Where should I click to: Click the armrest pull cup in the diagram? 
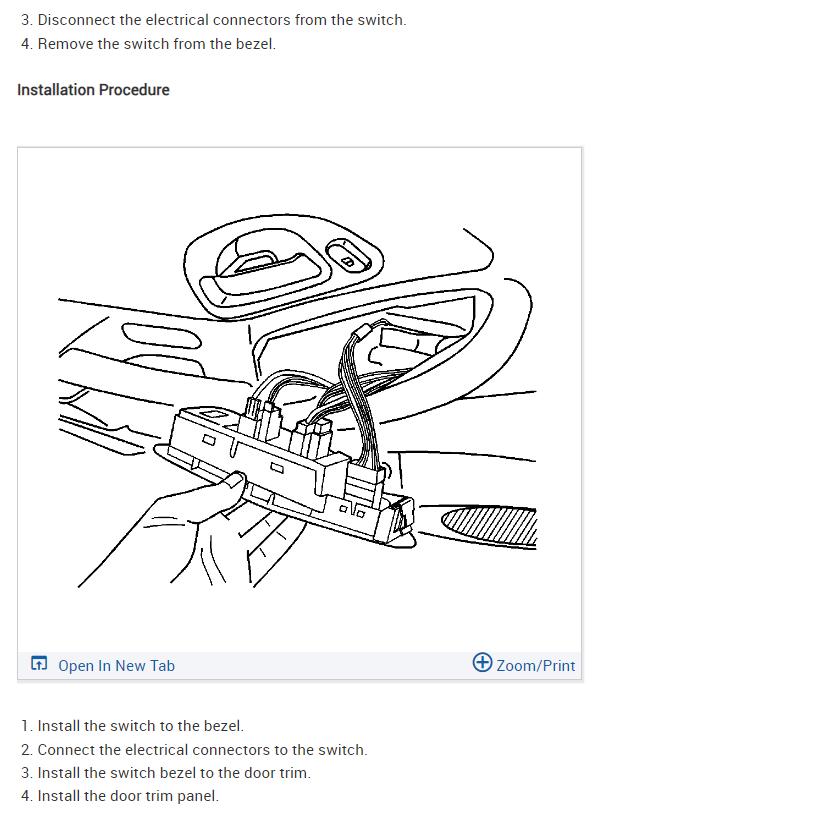159,335
